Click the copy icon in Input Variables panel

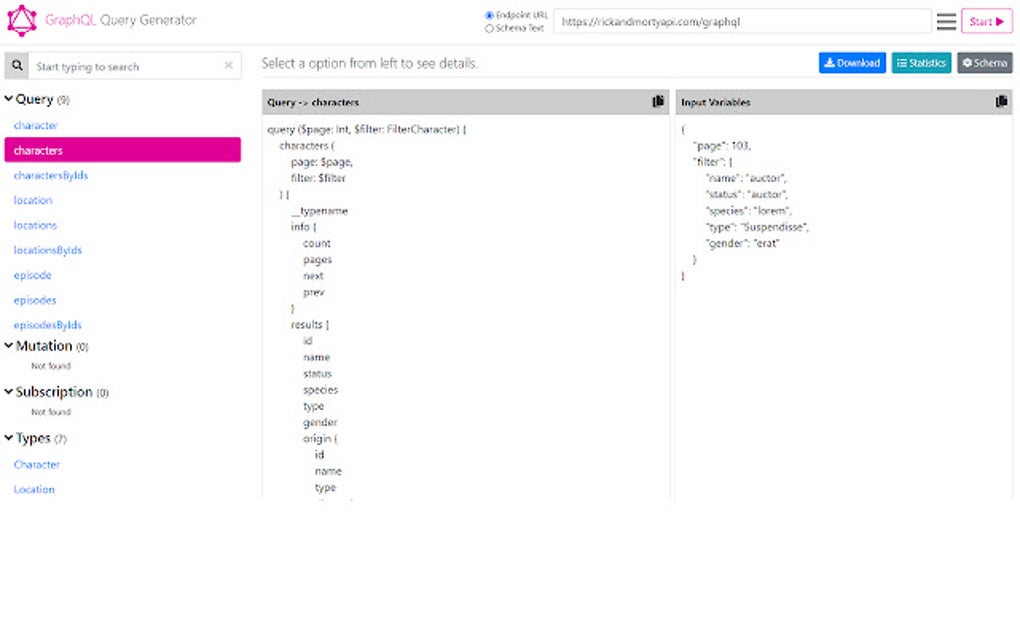[1002, 101]
